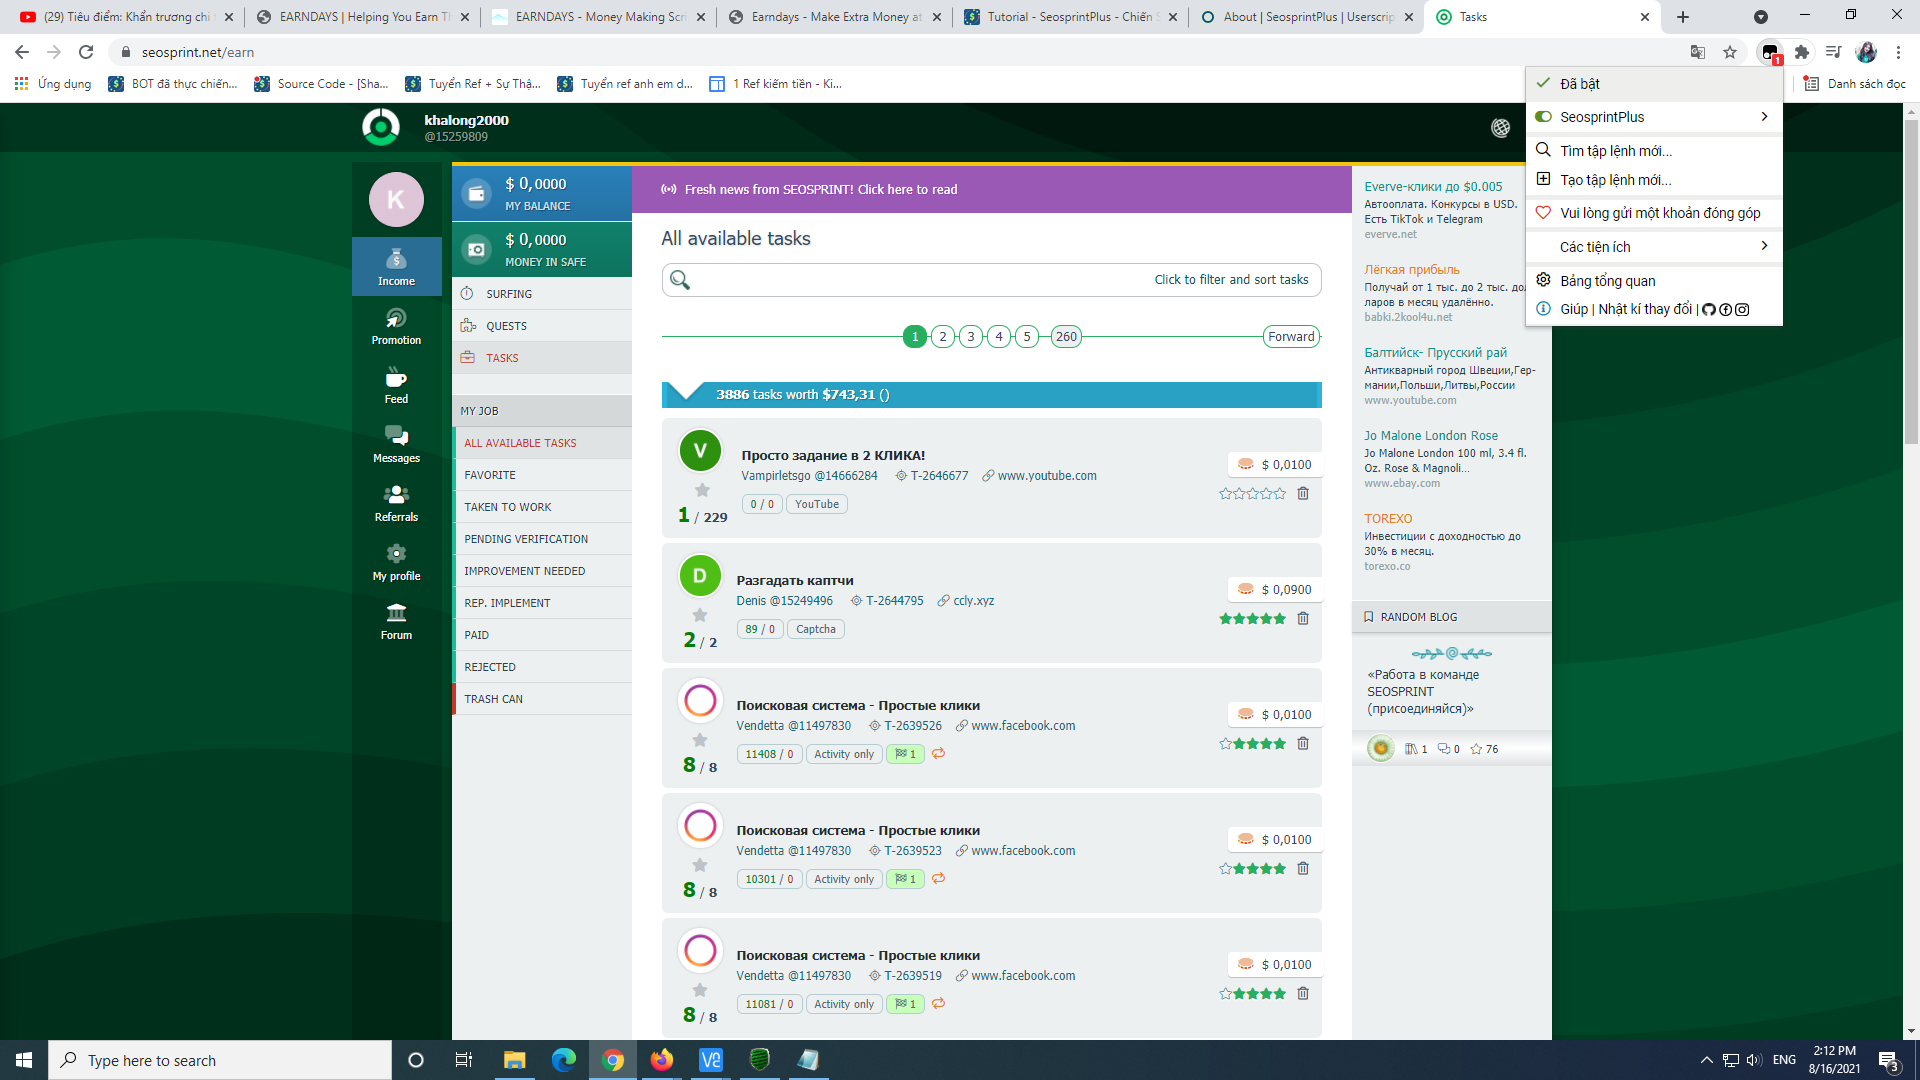Favorite the Просто задание в 2 КЛИКА task star
This screenshot has width=1920, height=1080.
702,490
